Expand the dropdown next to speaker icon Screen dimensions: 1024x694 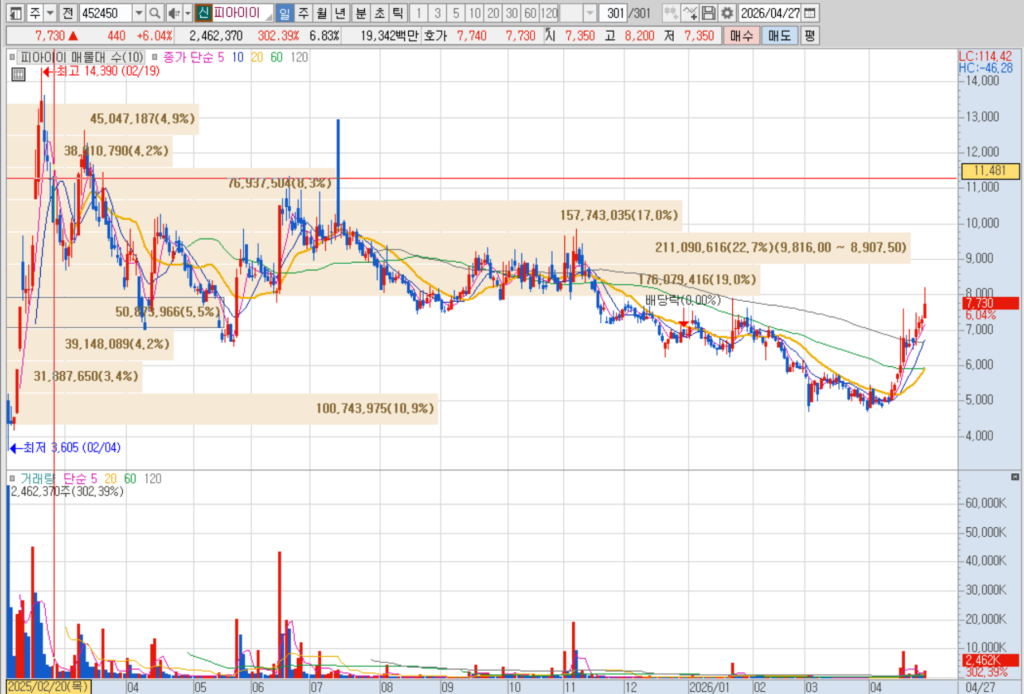tap(187, 12)
